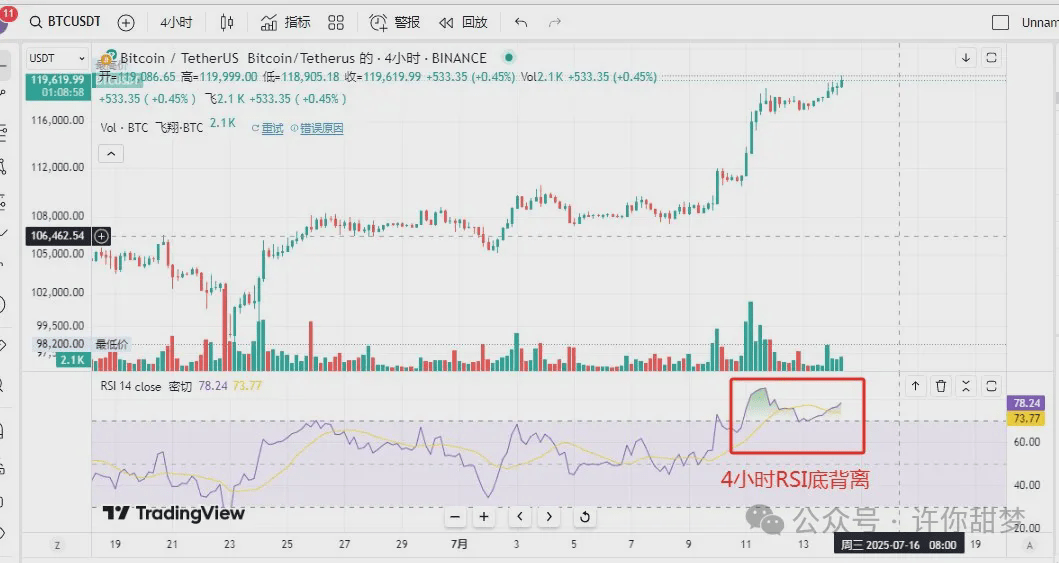Click the 60.00 RSI scale label
Viewport: 1059px width, 563px height.
point(1027,442)
